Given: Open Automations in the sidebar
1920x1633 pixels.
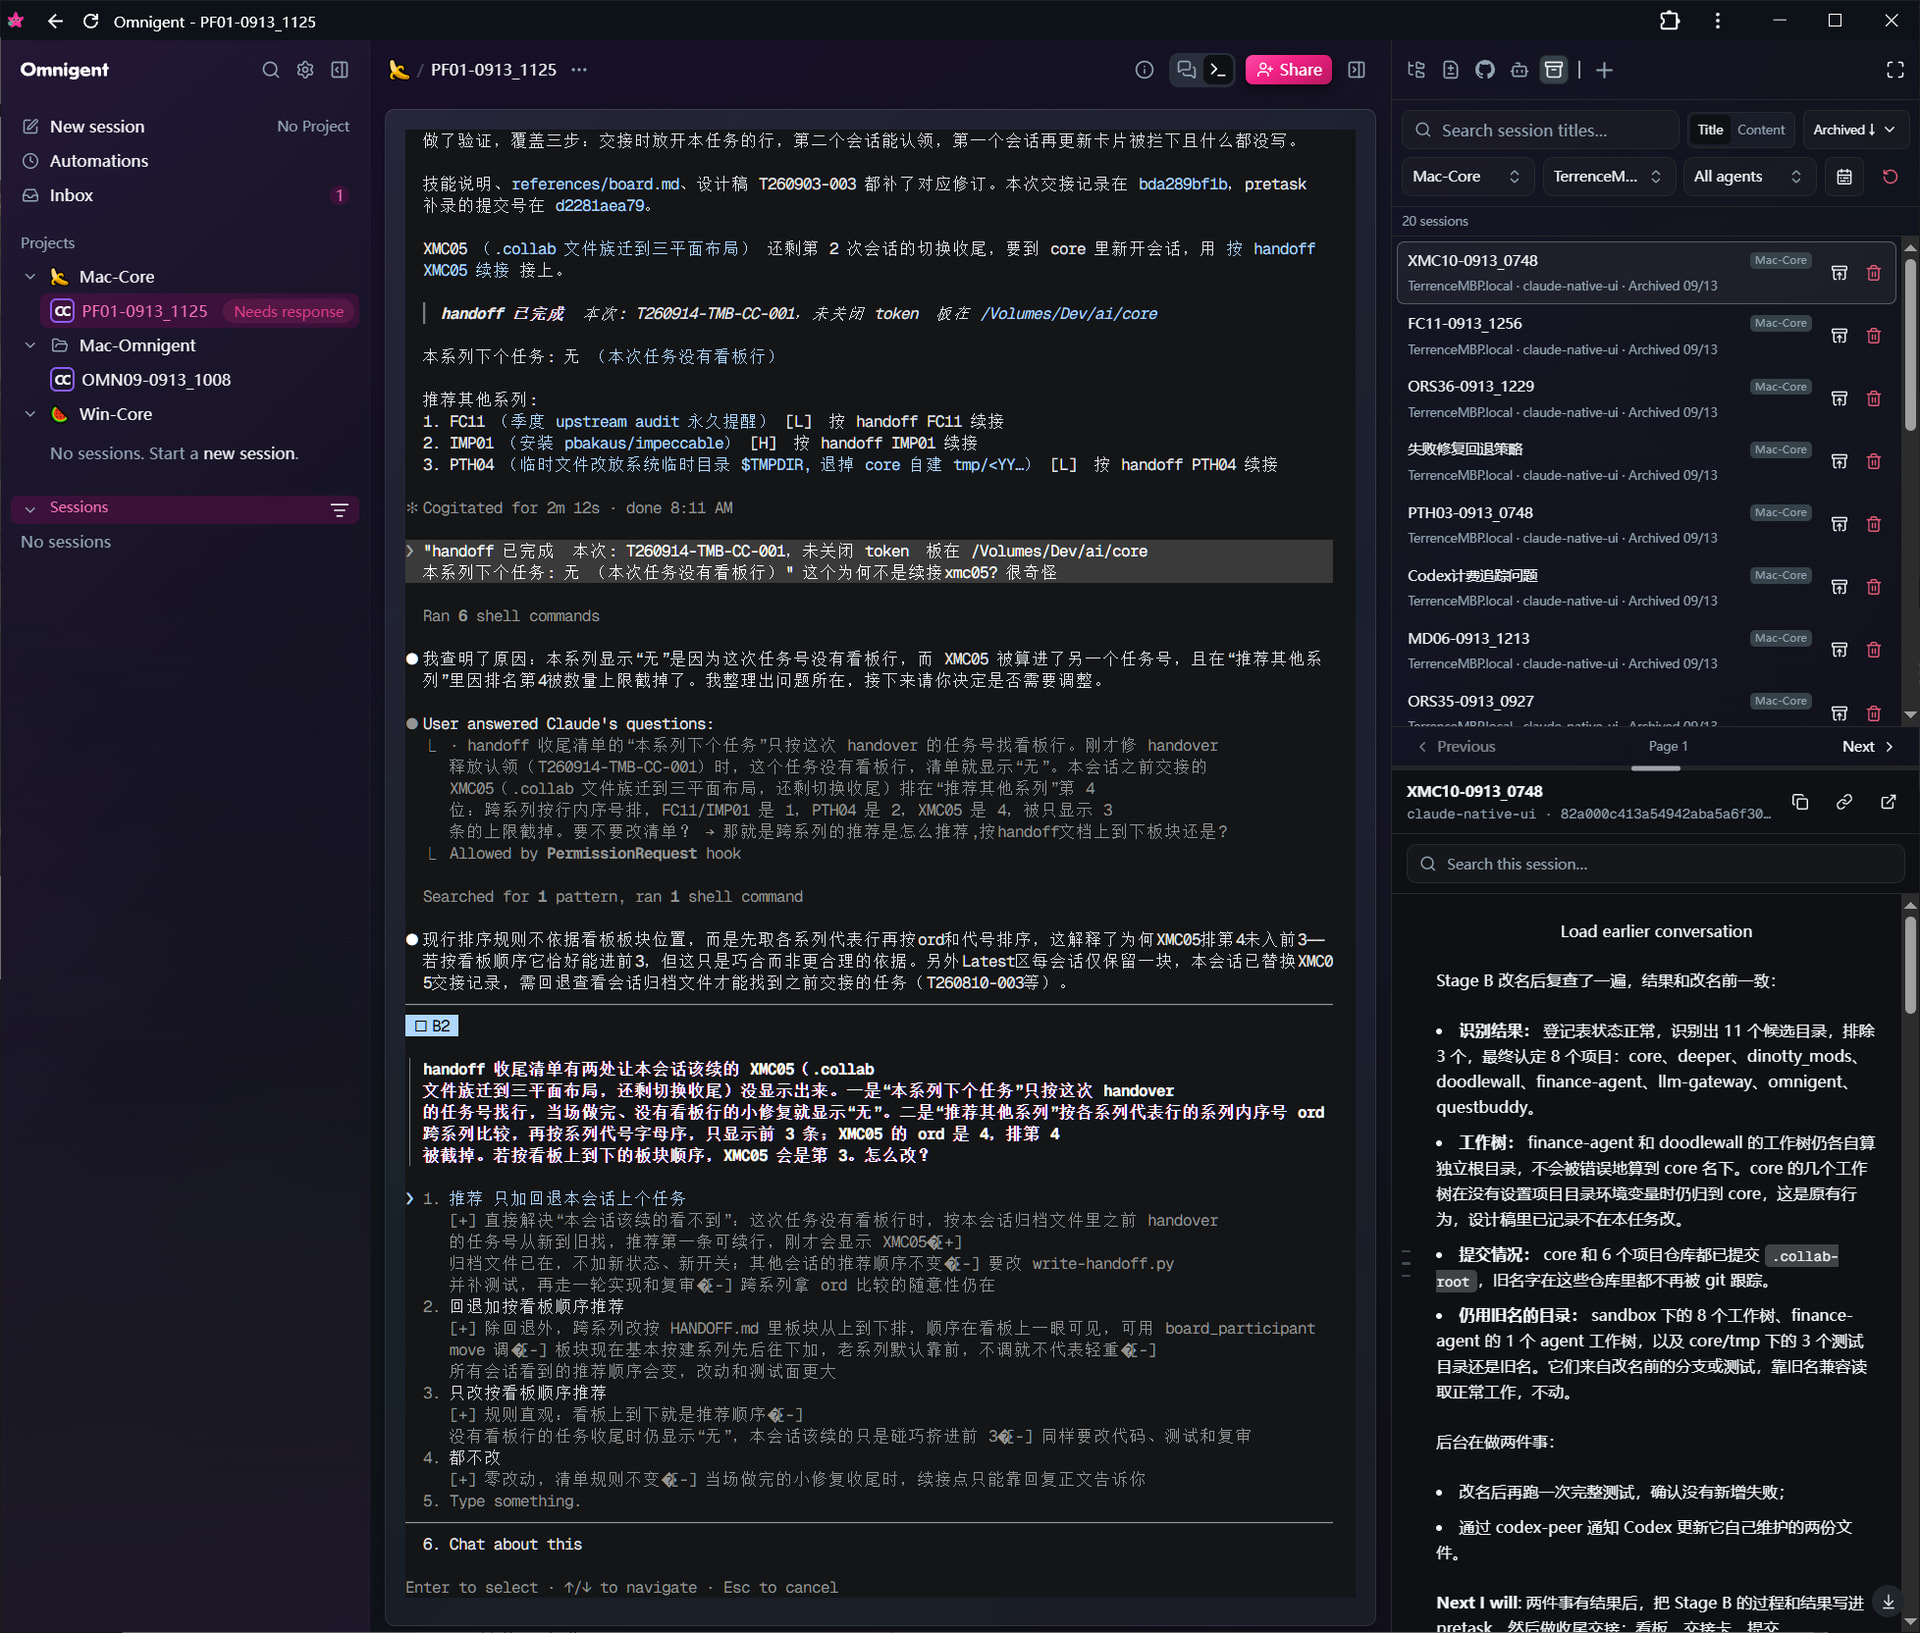Looking at the screenshot, I should click(98, 161).
